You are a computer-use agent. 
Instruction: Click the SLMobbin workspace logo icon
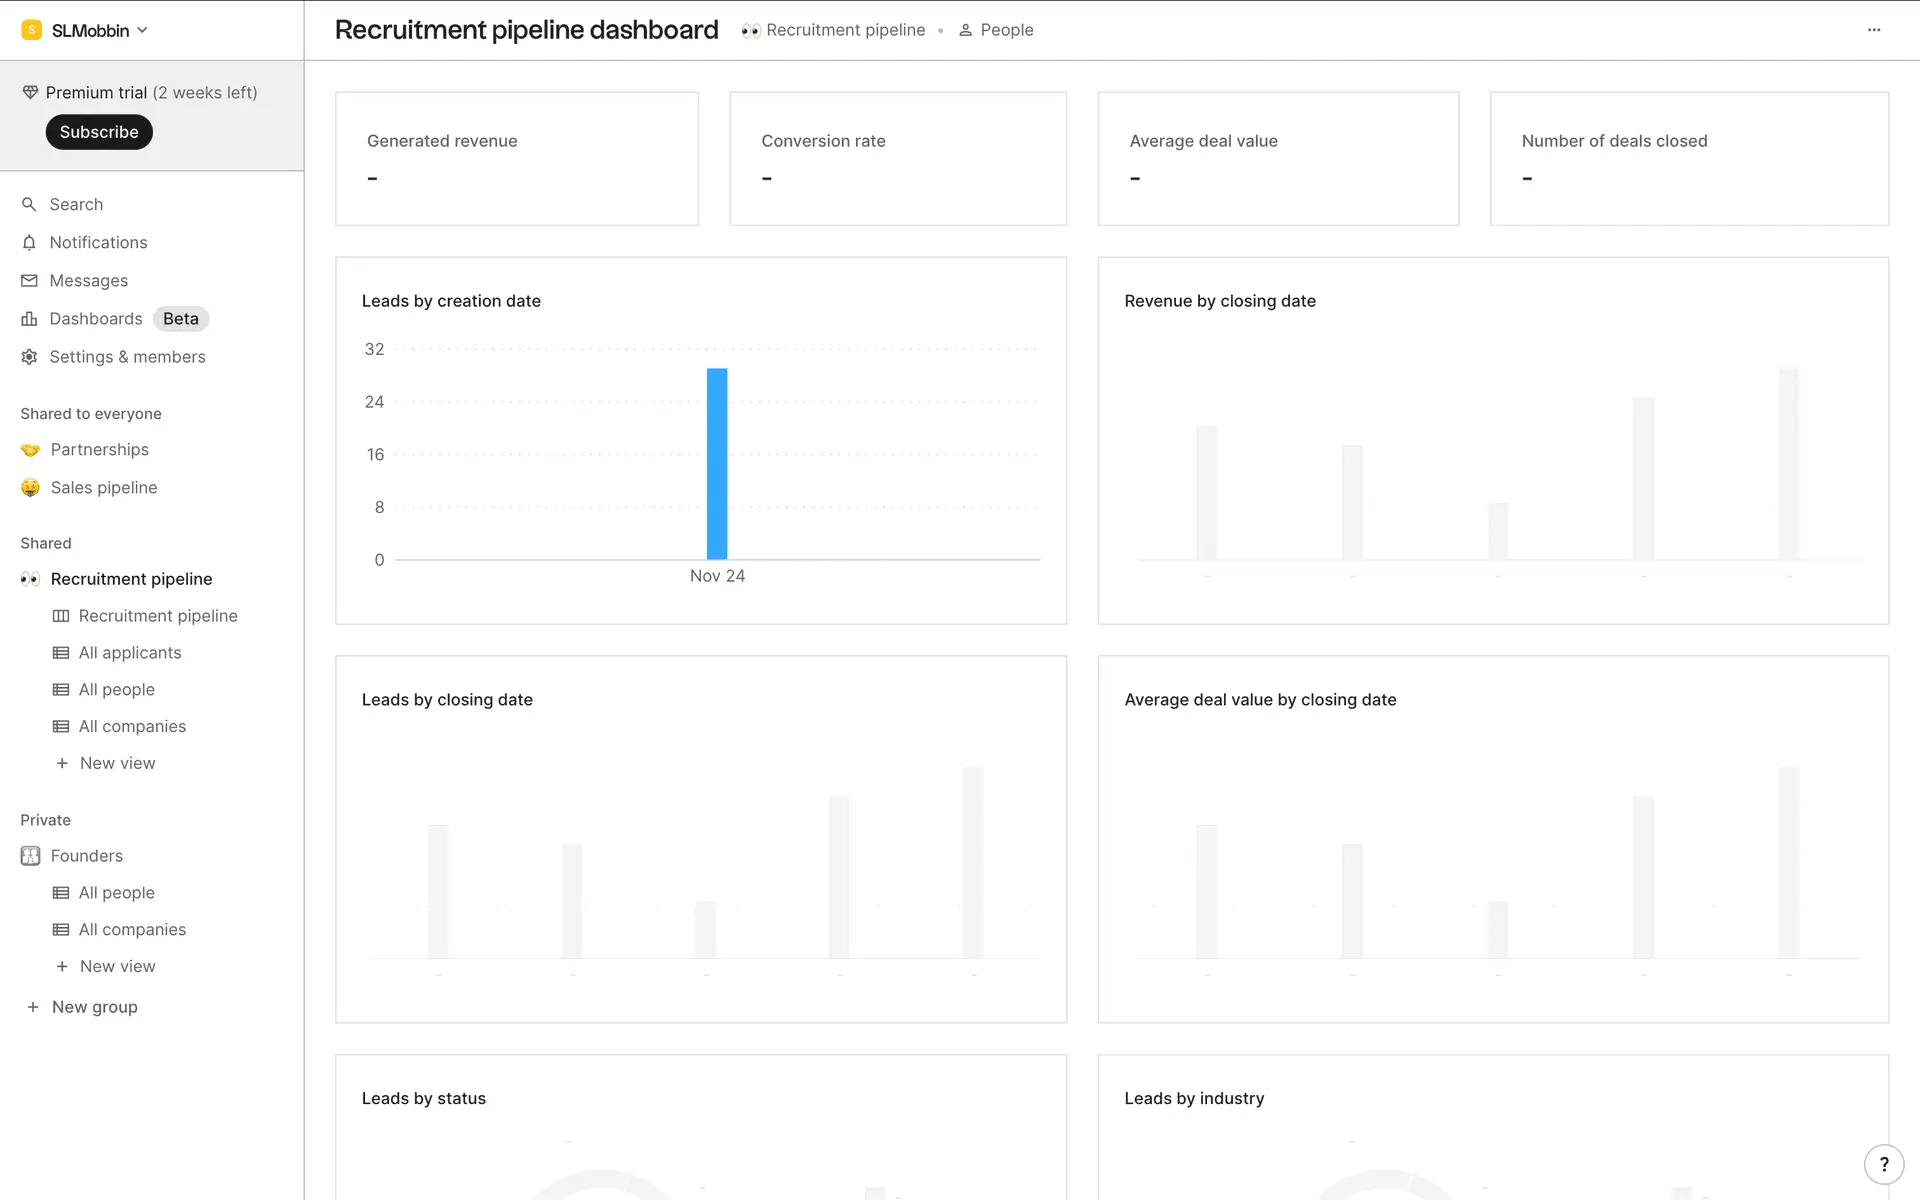[32, 30]
